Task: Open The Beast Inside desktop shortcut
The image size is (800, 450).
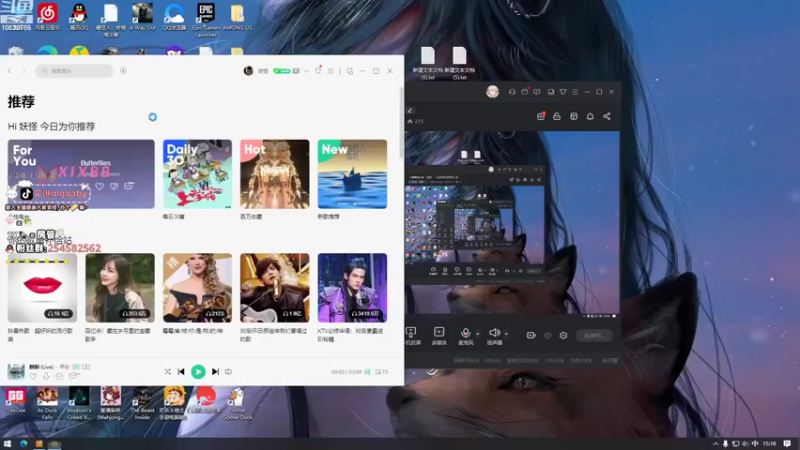Action: click(142, 403)
